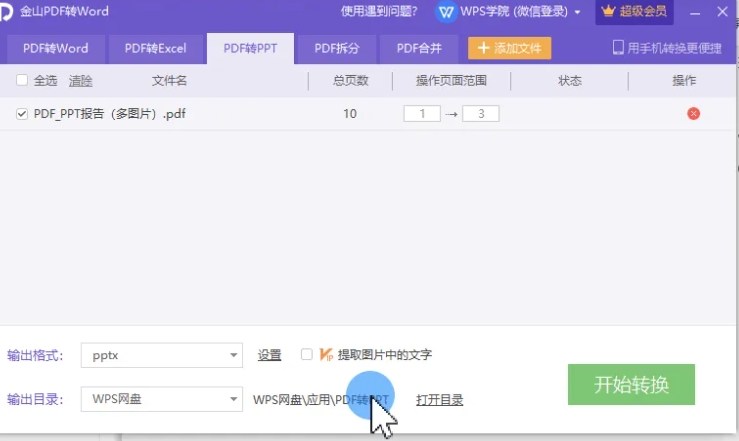Click the 设置 settings link
739x441 pixels.
pyautogui.click(x=269, y=355)
